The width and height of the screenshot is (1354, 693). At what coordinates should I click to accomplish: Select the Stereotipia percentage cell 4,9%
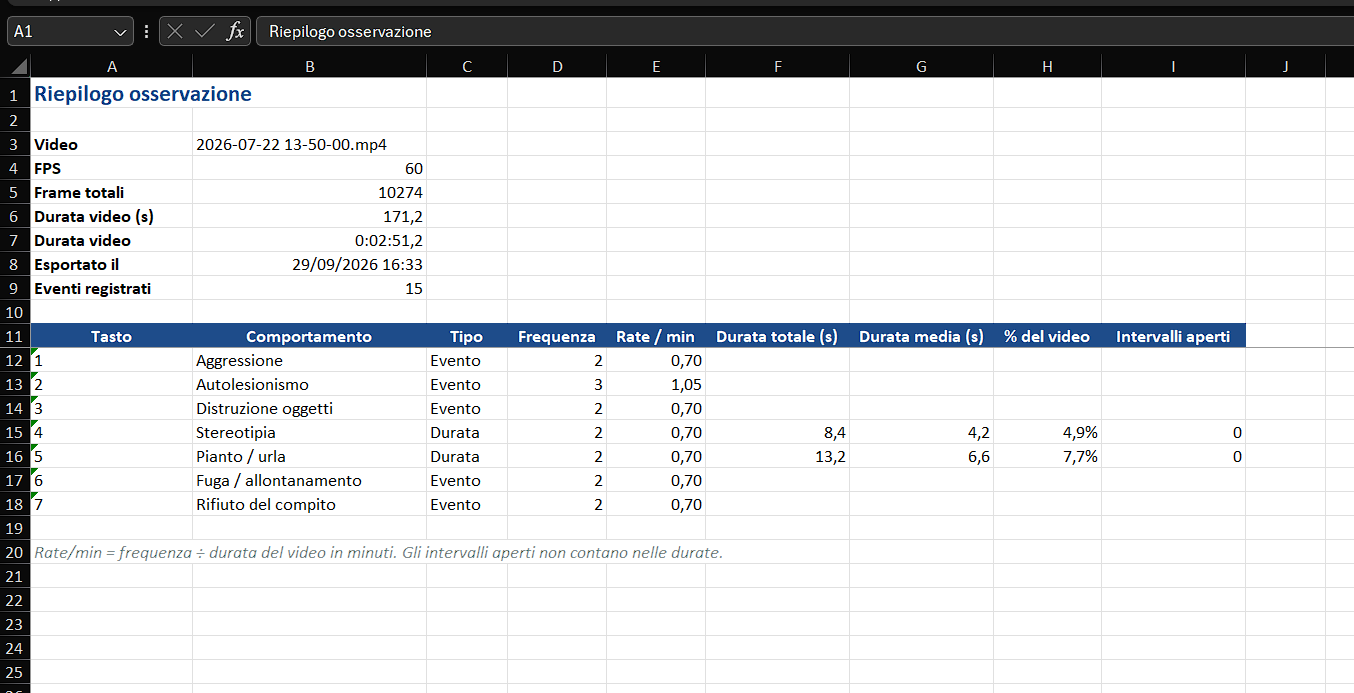(x=1047, y=432)
